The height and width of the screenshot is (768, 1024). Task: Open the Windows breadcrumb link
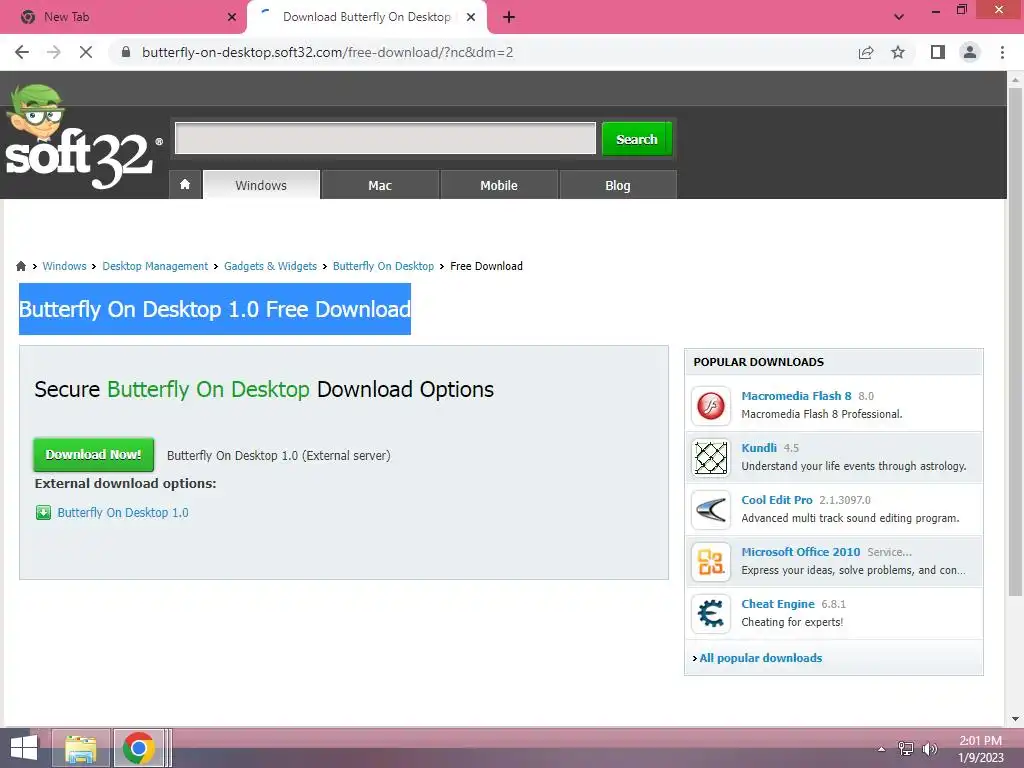click(64, 266)
